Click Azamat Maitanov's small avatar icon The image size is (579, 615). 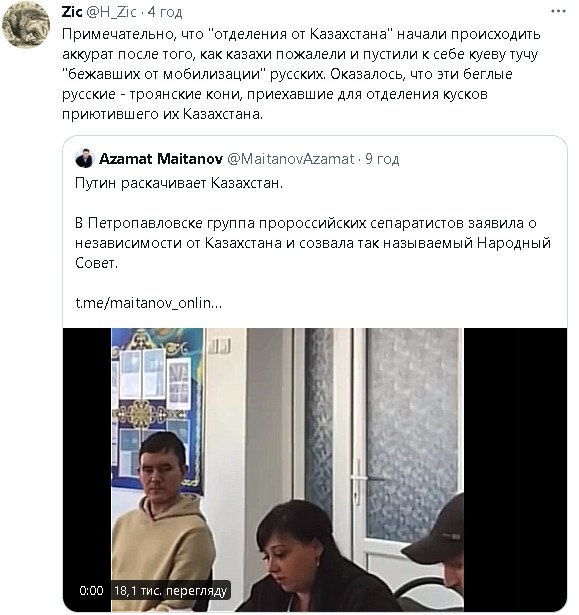coord(84,158)
